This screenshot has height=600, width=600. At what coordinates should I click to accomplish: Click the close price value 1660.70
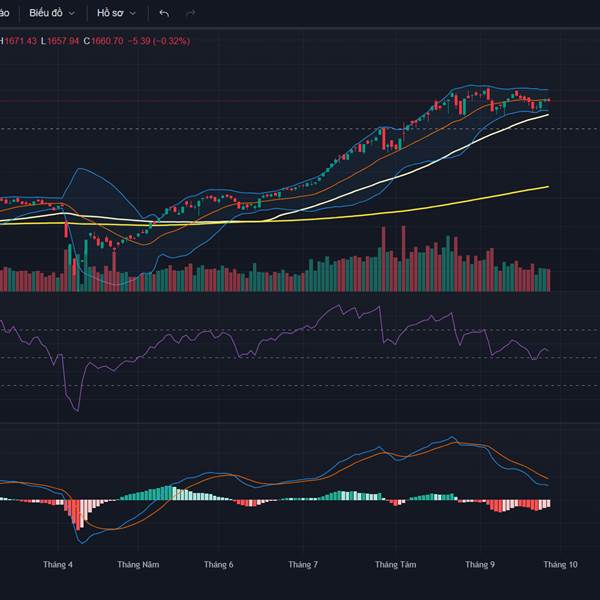[107, 41]
